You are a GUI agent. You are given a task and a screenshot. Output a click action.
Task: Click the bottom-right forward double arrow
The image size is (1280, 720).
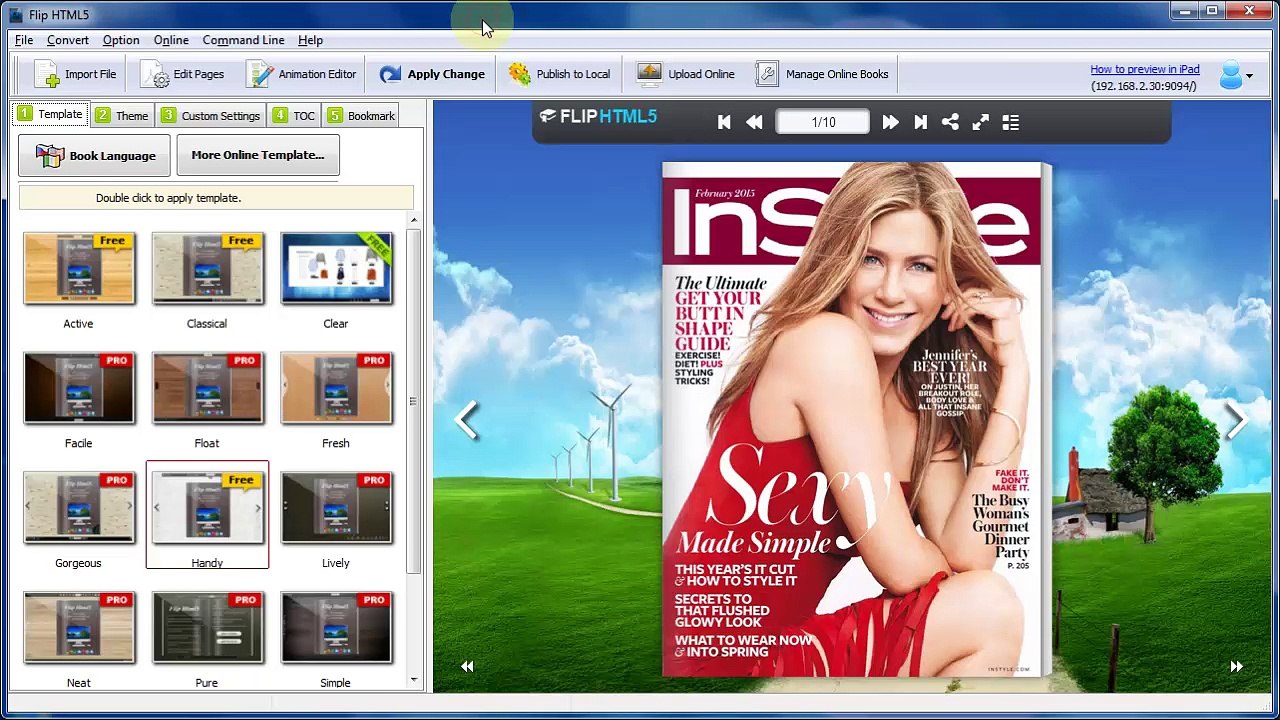[x=1236, y=666]
